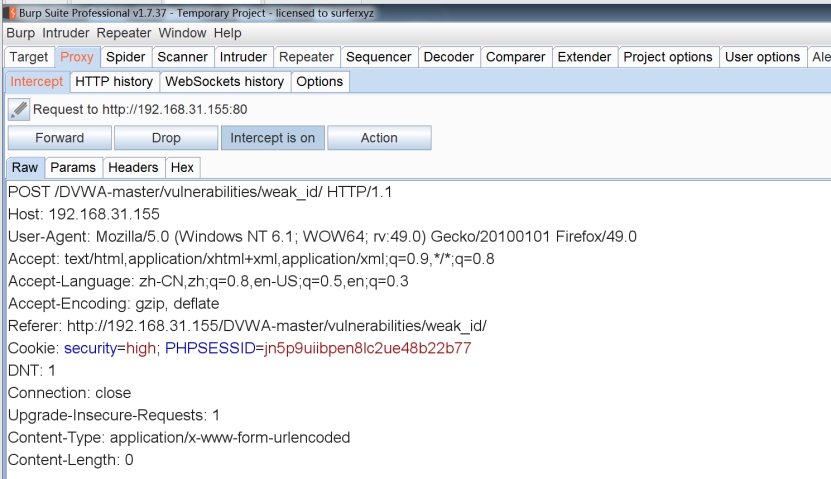Click the Accept-Encoding: gzip, deflate line
The width and height of the screenshot is (831, 479).
pyautogui.click(x=113, y=303)
